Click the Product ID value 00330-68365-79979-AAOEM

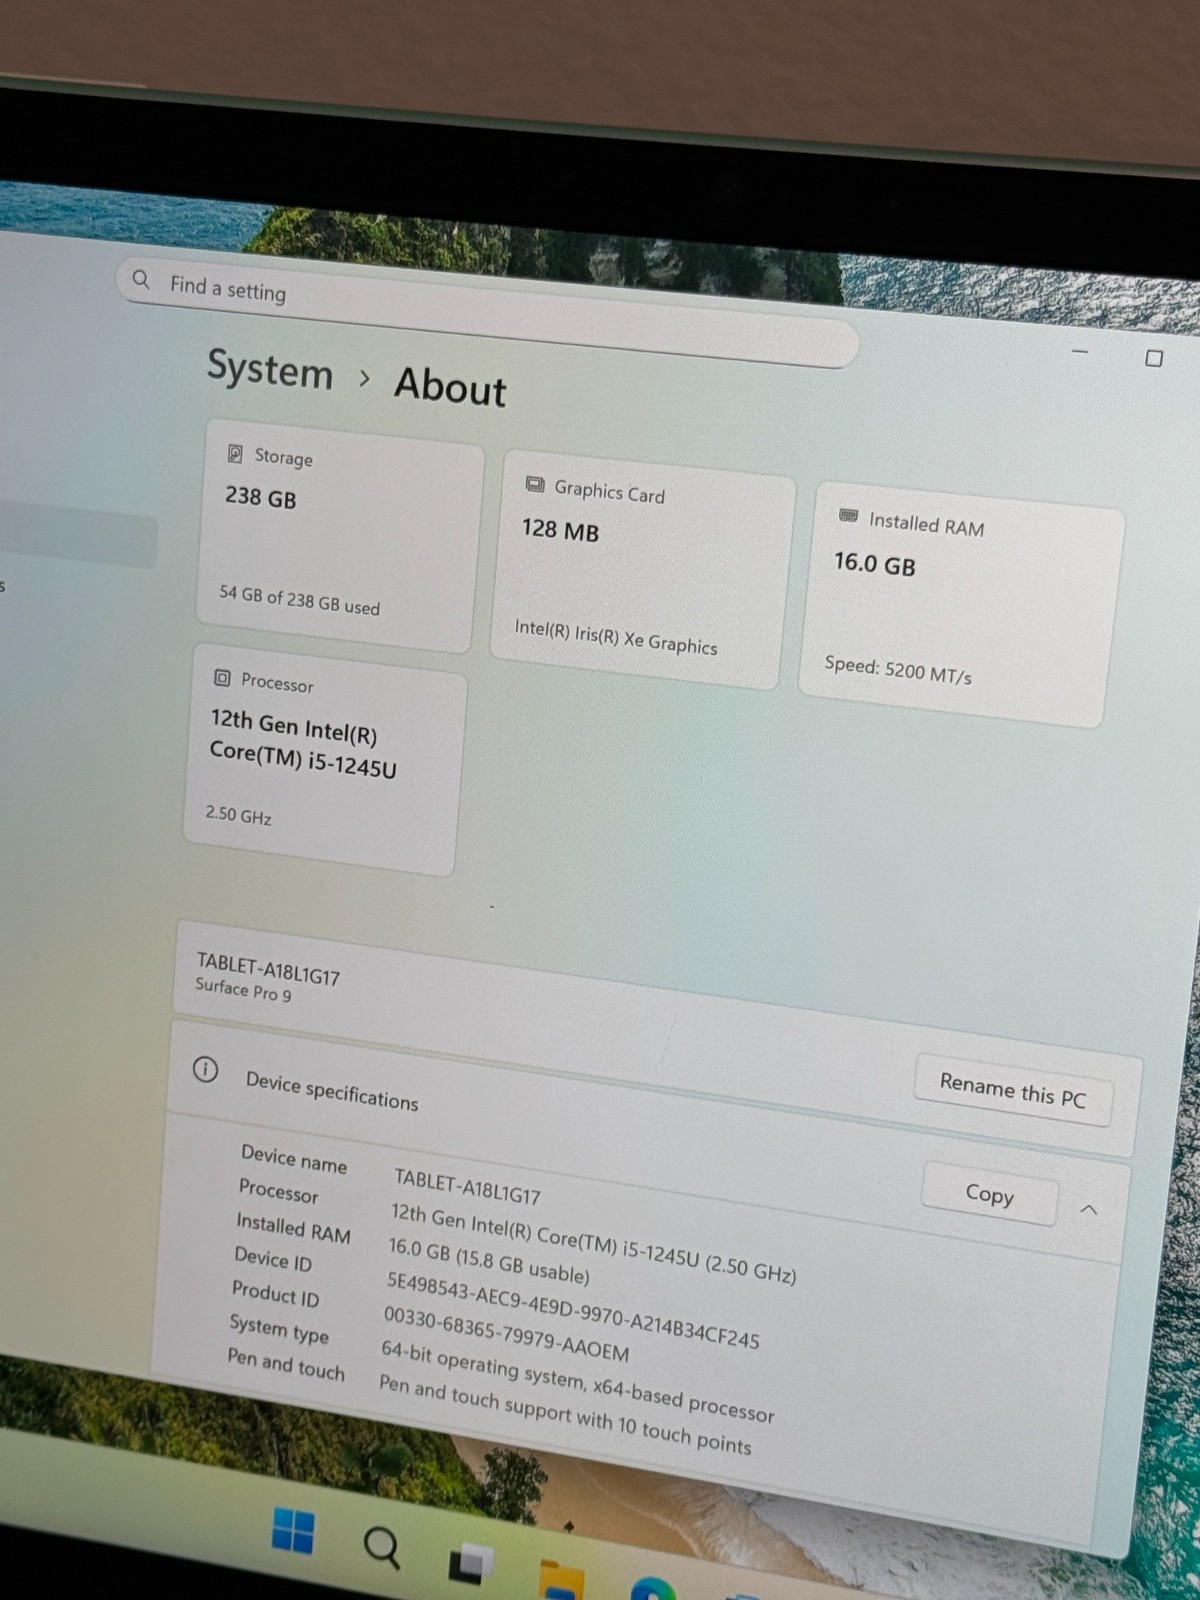(506, 1334)
